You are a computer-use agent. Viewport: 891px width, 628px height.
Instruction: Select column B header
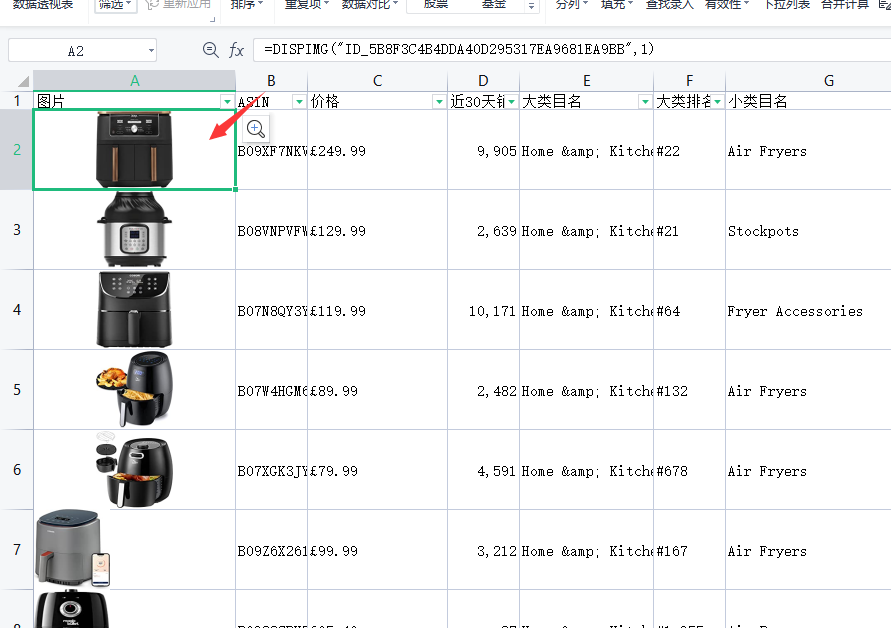[x=271, y=81]
